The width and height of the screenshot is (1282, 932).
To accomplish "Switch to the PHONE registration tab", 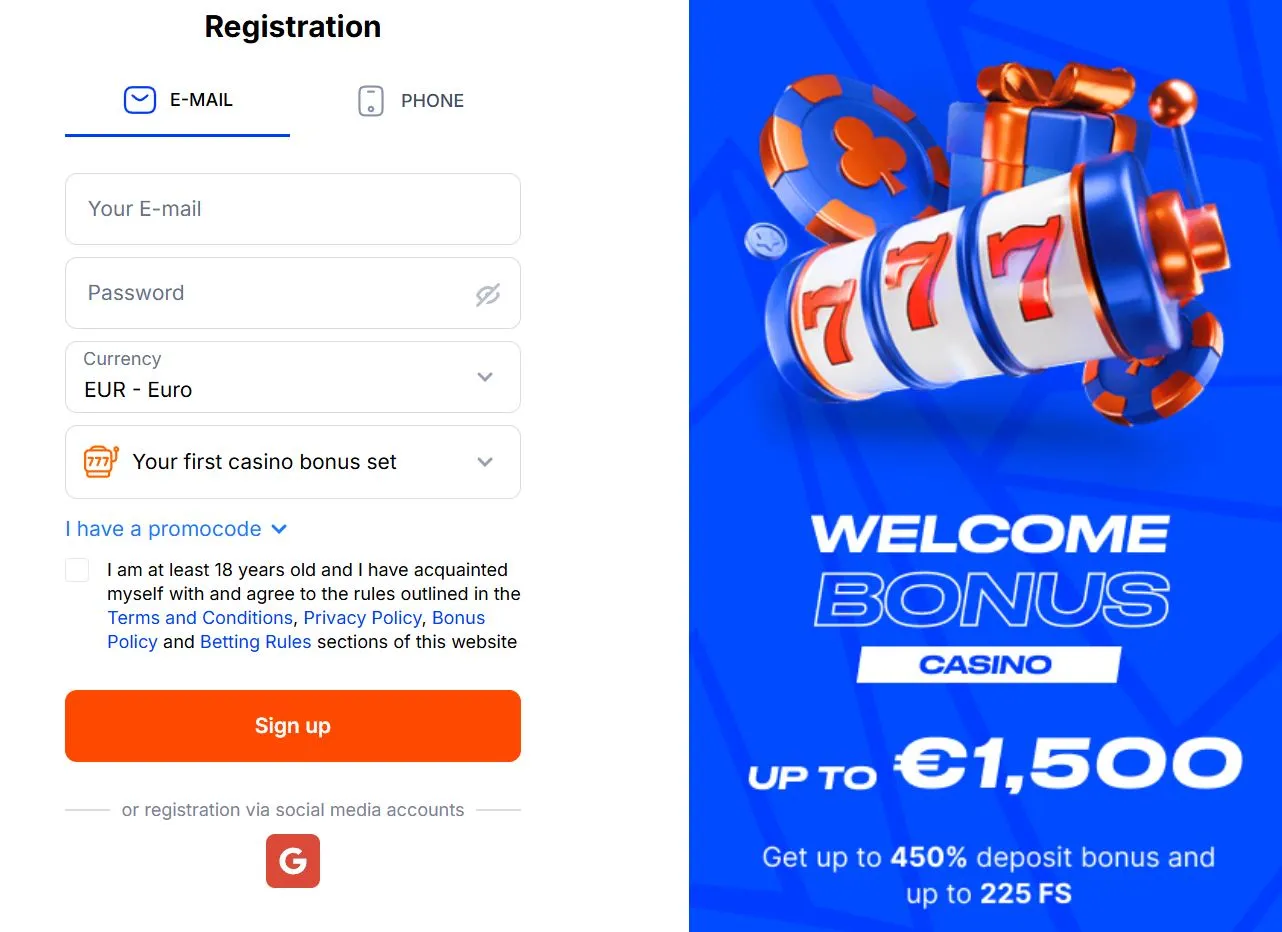I will click(411, 101).
